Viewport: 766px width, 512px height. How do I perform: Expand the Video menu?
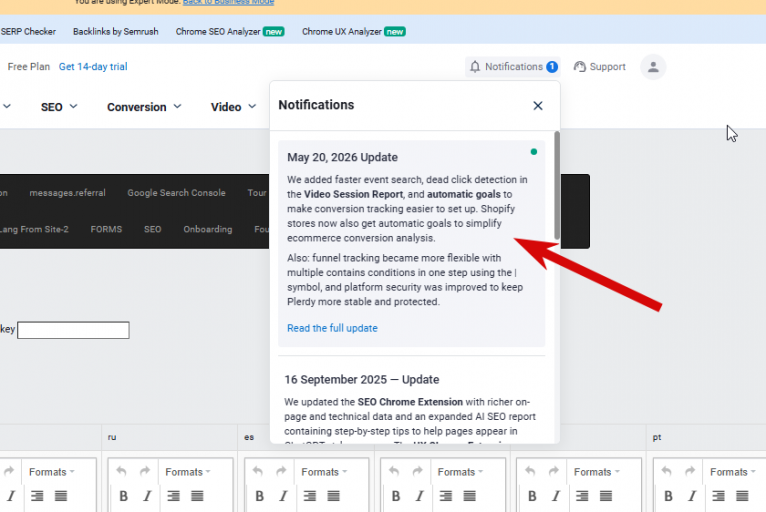[x=233, y=107]
